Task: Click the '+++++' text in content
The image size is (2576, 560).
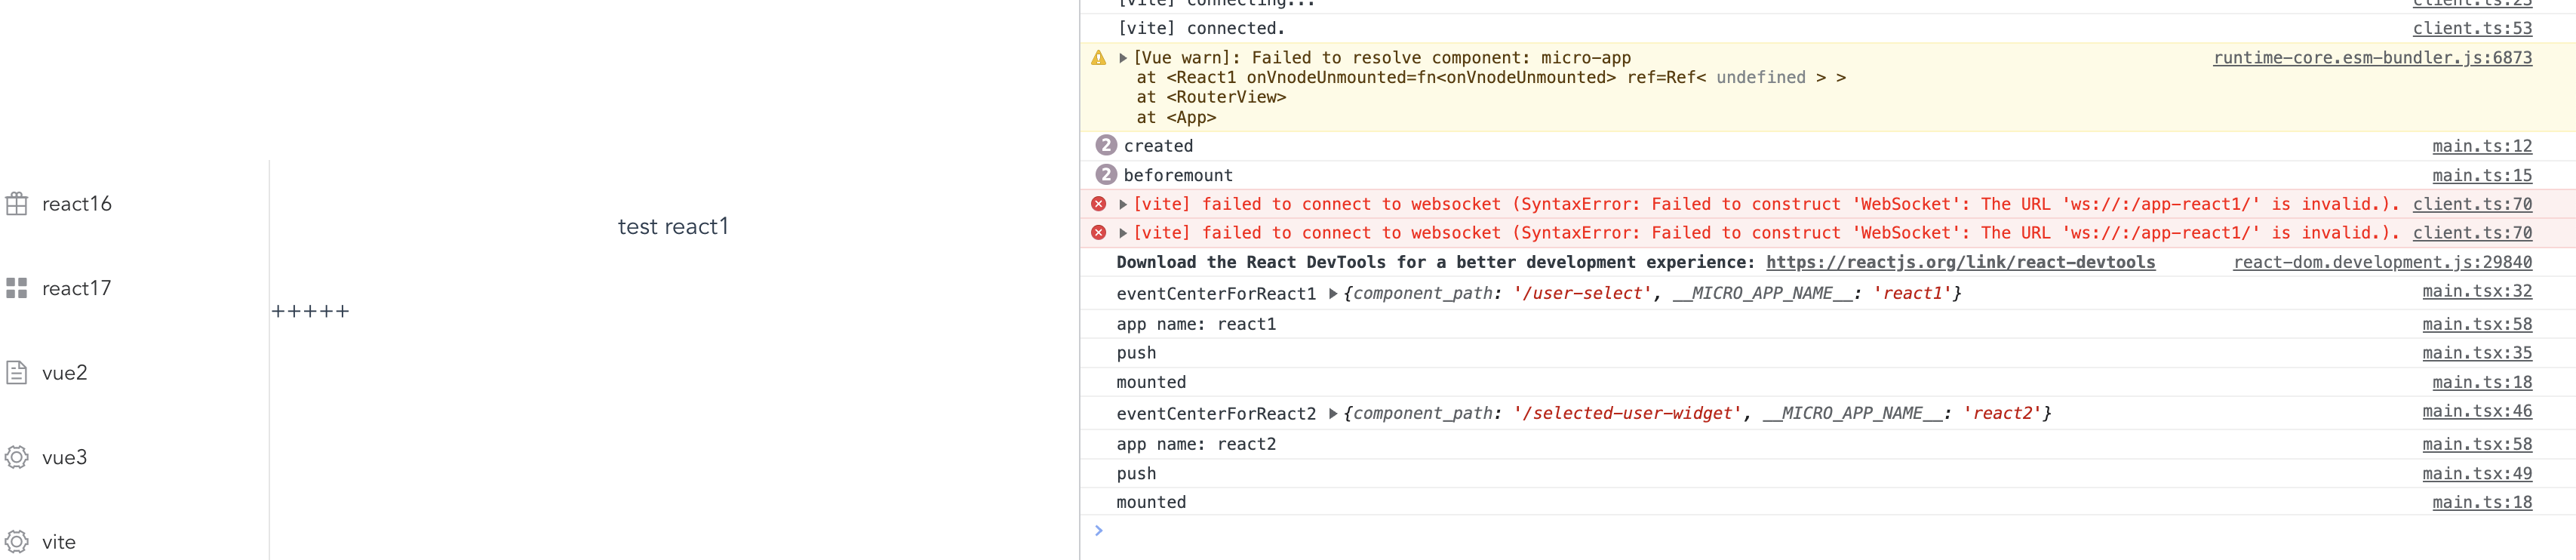Action: (310, 311)
